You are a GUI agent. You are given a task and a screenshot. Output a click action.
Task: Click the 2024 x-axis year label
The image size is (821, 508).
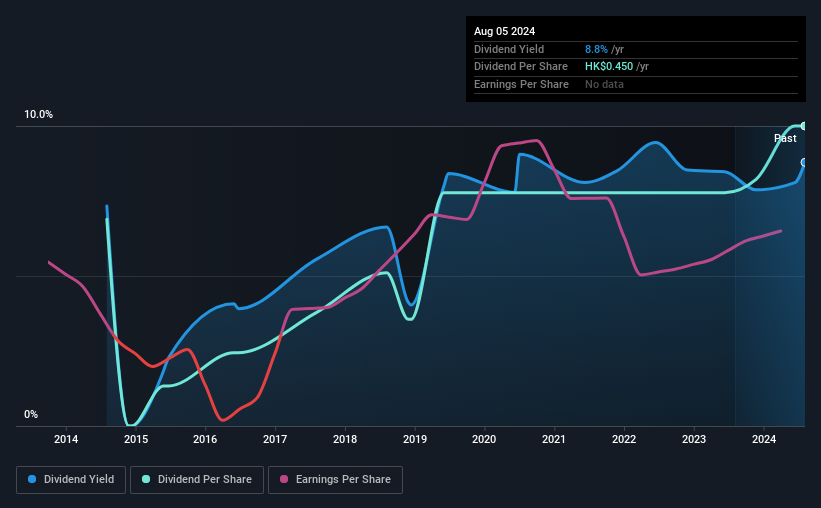tap(764, 439)
